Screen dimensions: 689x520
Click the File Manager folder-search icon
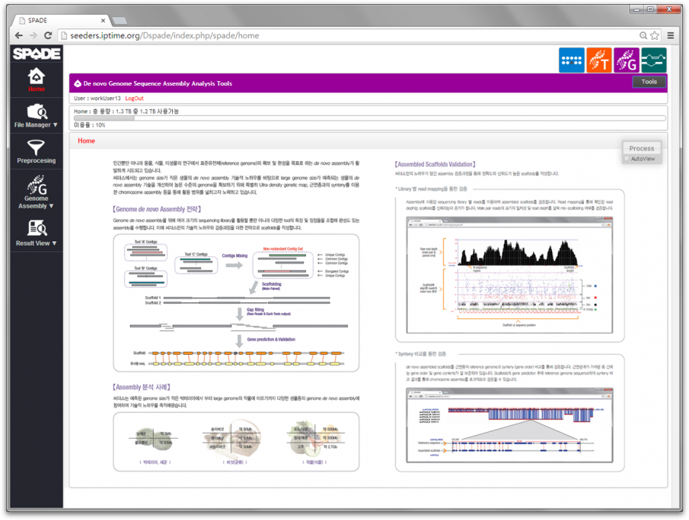(36, 111)
